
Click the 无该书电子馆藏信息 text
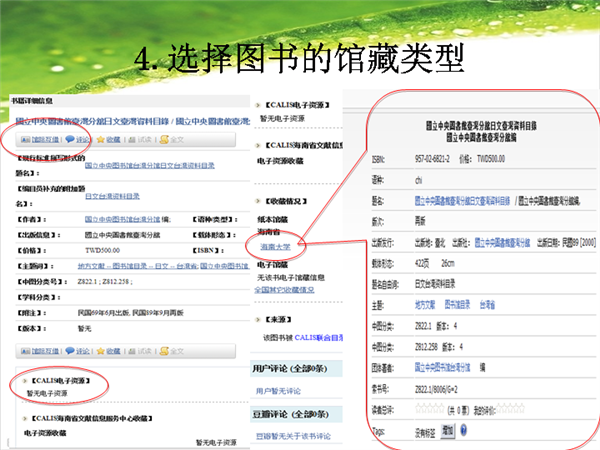[x=291, y=277]
